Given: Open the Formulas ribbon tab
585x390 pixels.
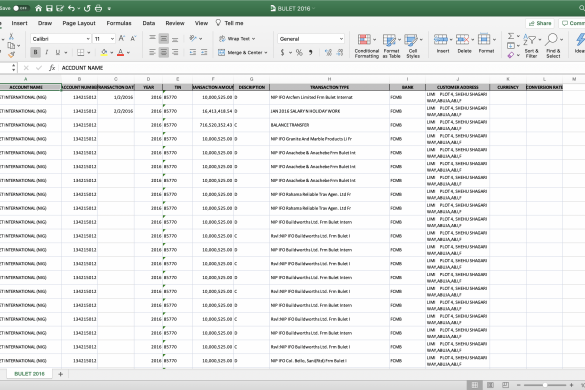Looking at the screenshot, I should click(119, 23).
